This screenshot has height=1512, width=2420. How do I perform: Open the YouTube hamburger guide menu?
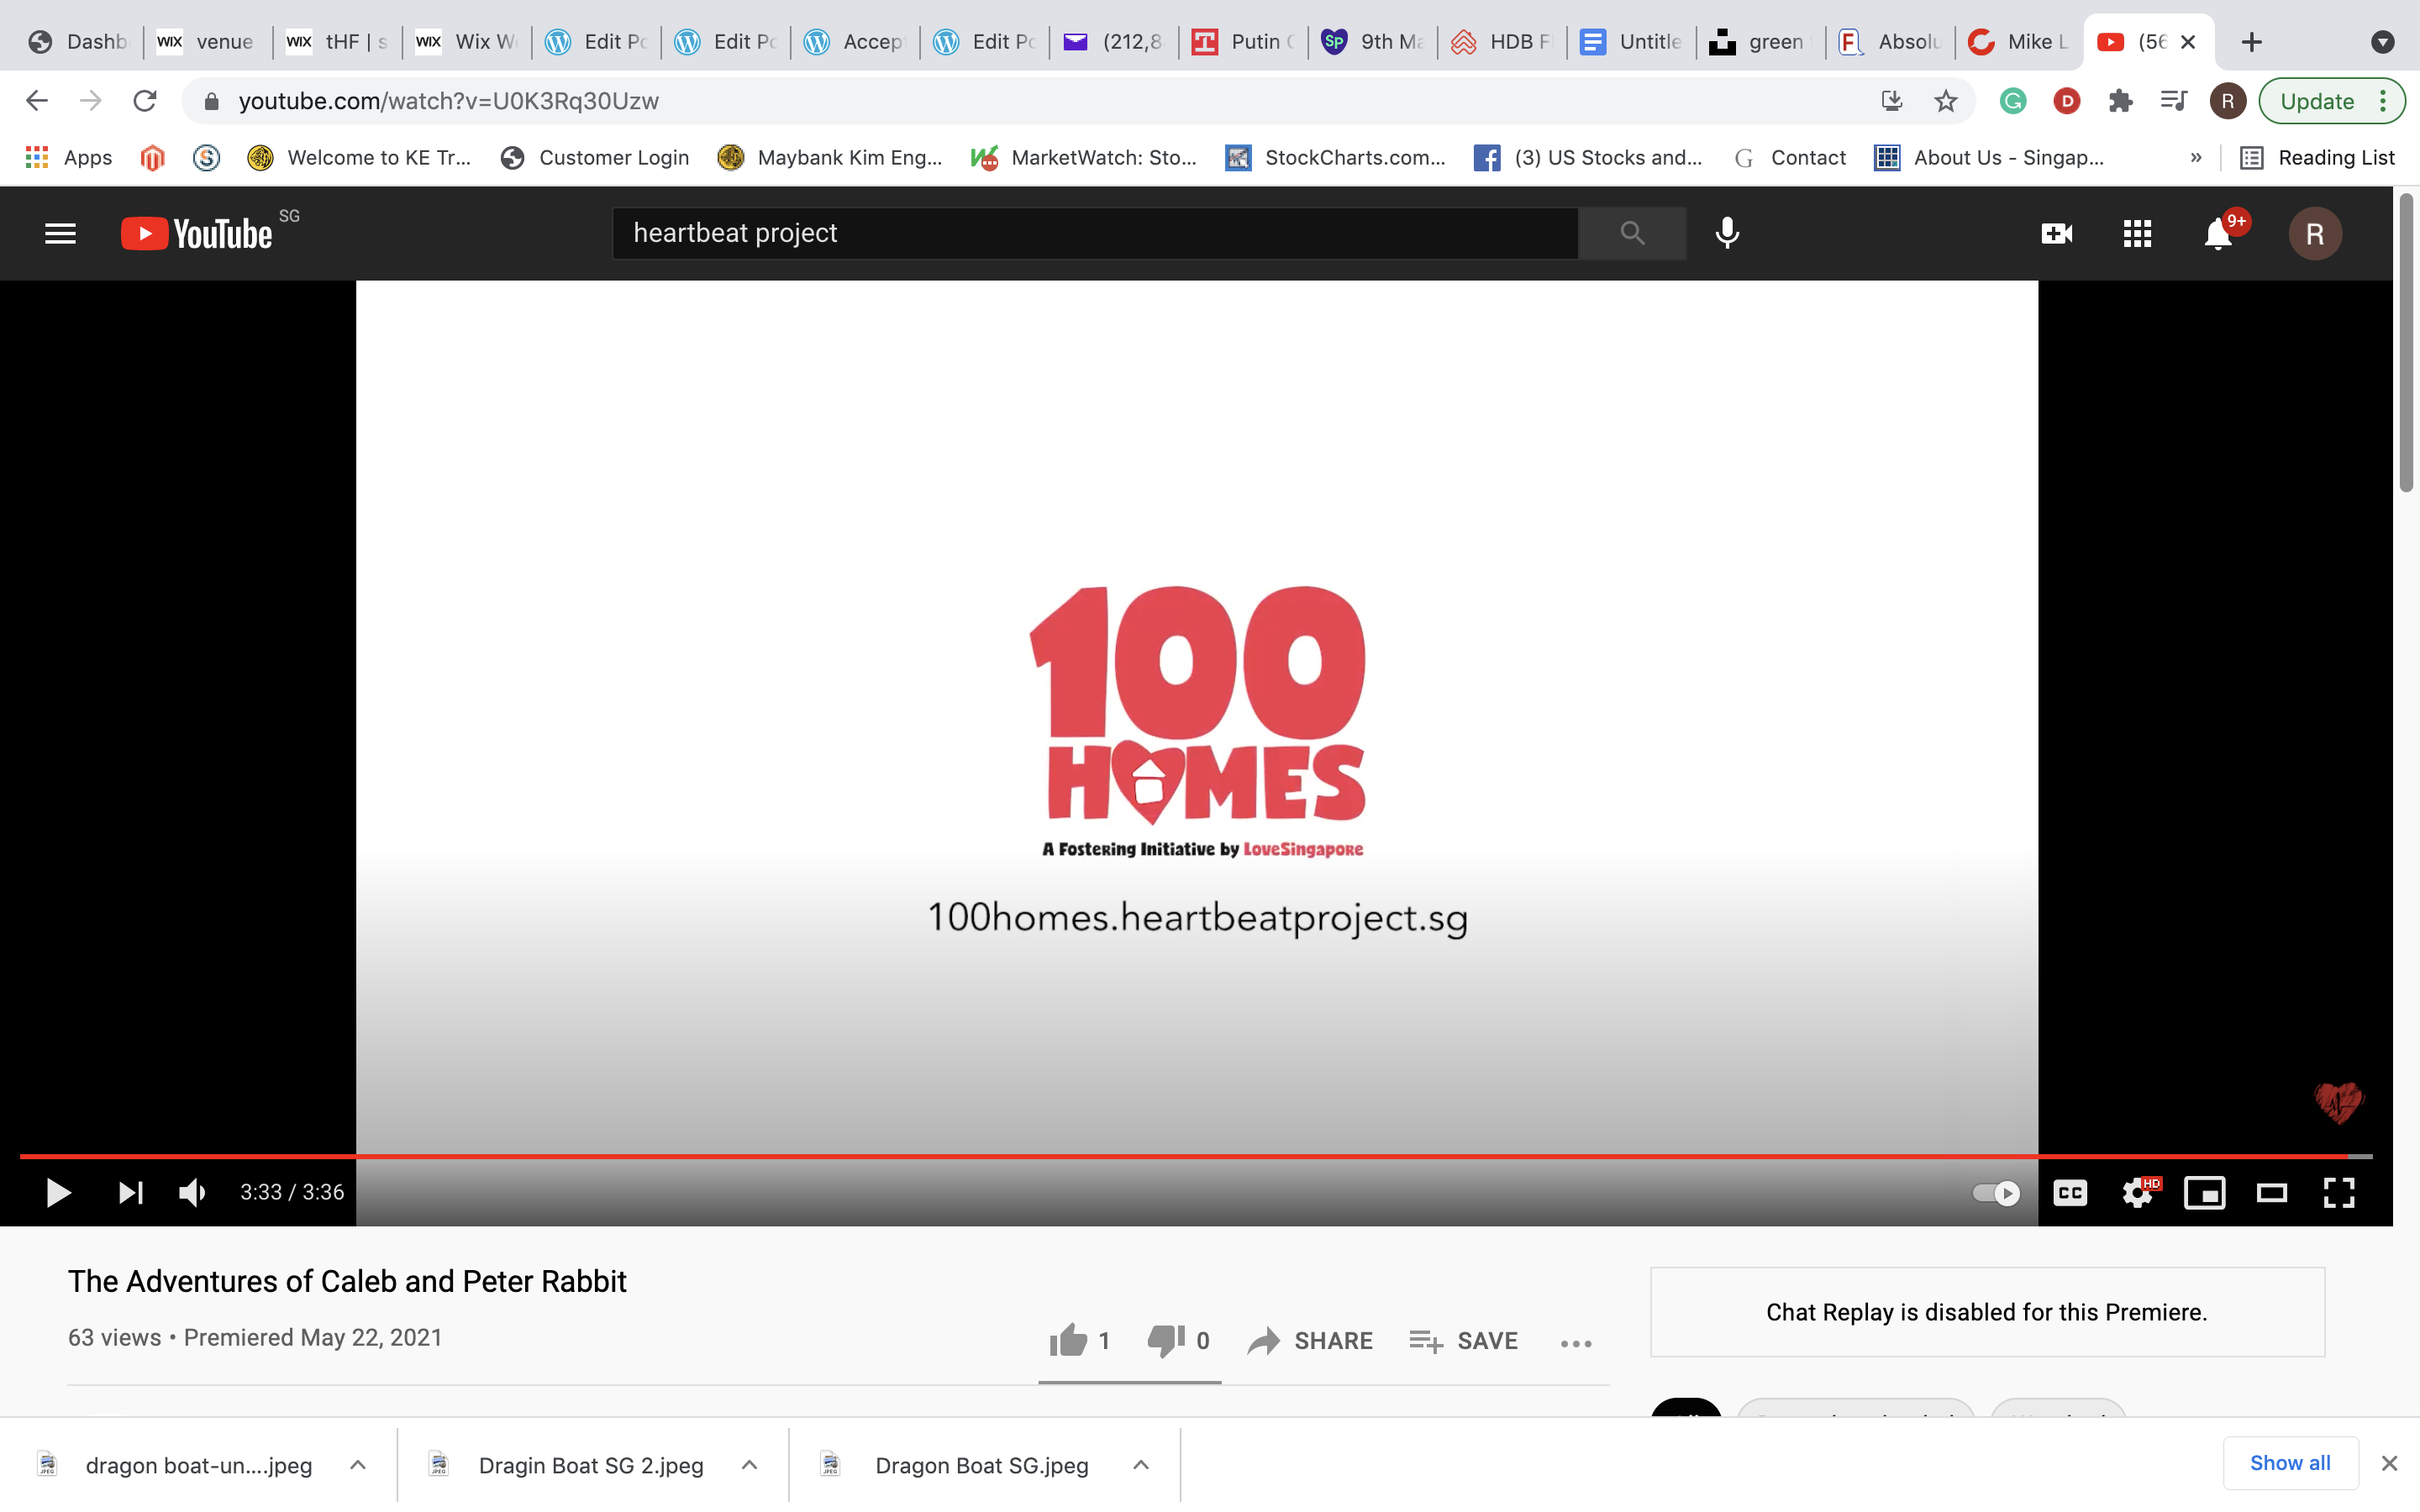tap(60, 234)
